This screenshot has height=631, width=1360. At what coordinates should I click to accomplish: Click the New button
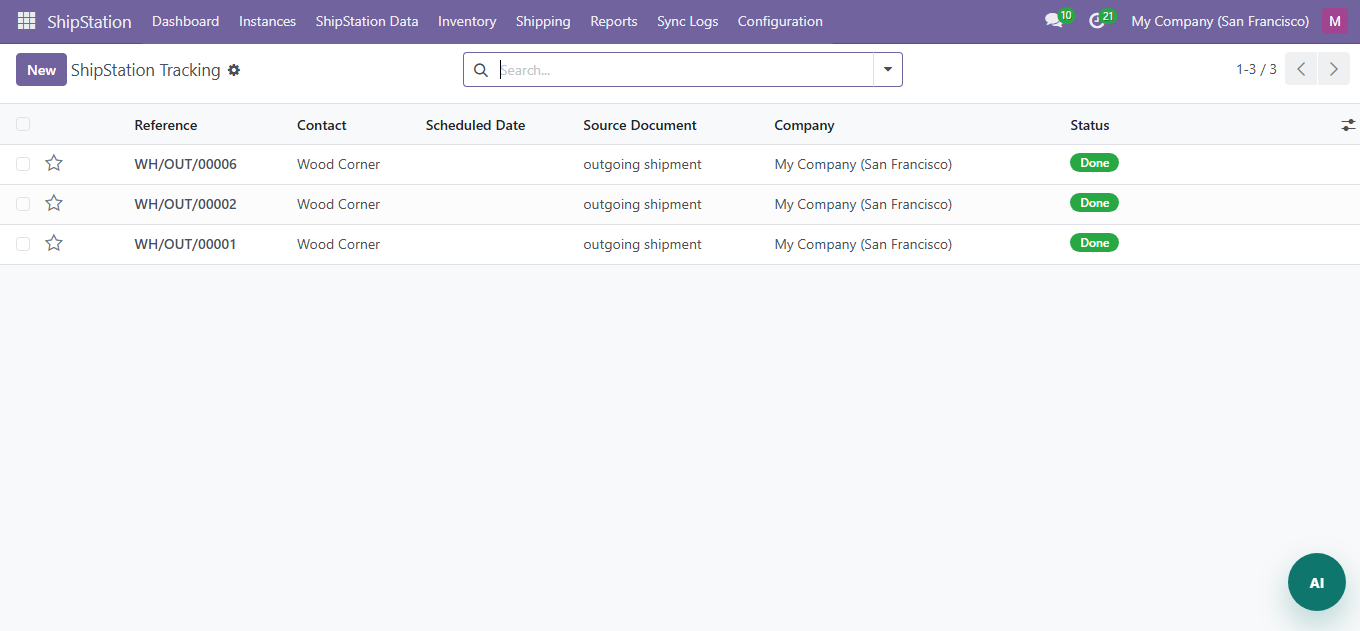coord(41,70)
